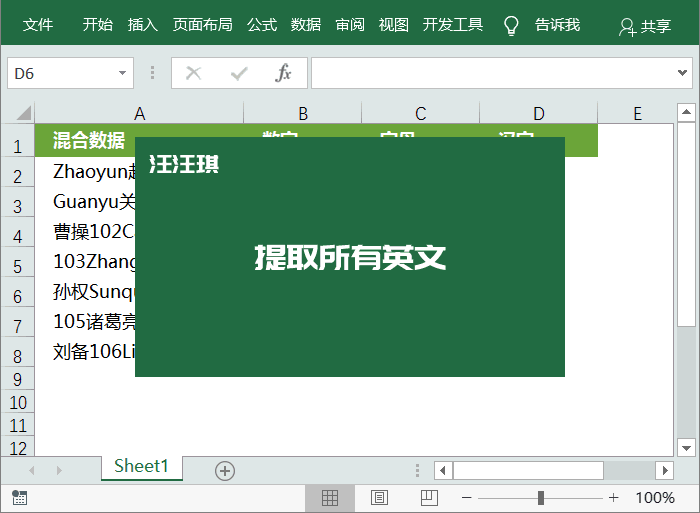700x513 pixels.
Task: Click the horizontal scrollbar right arrow
Action: click(665, 470)
